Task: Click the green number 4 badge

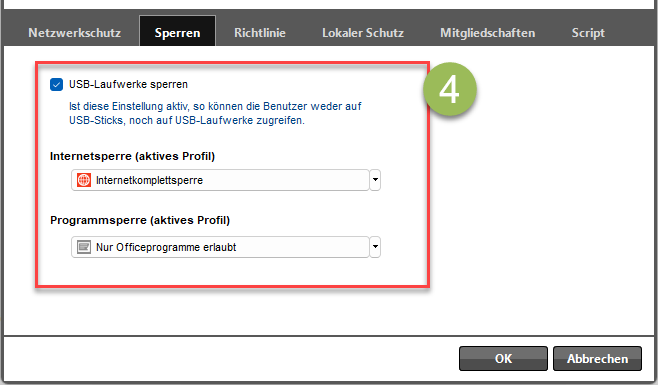Action: tap(449, 89)
